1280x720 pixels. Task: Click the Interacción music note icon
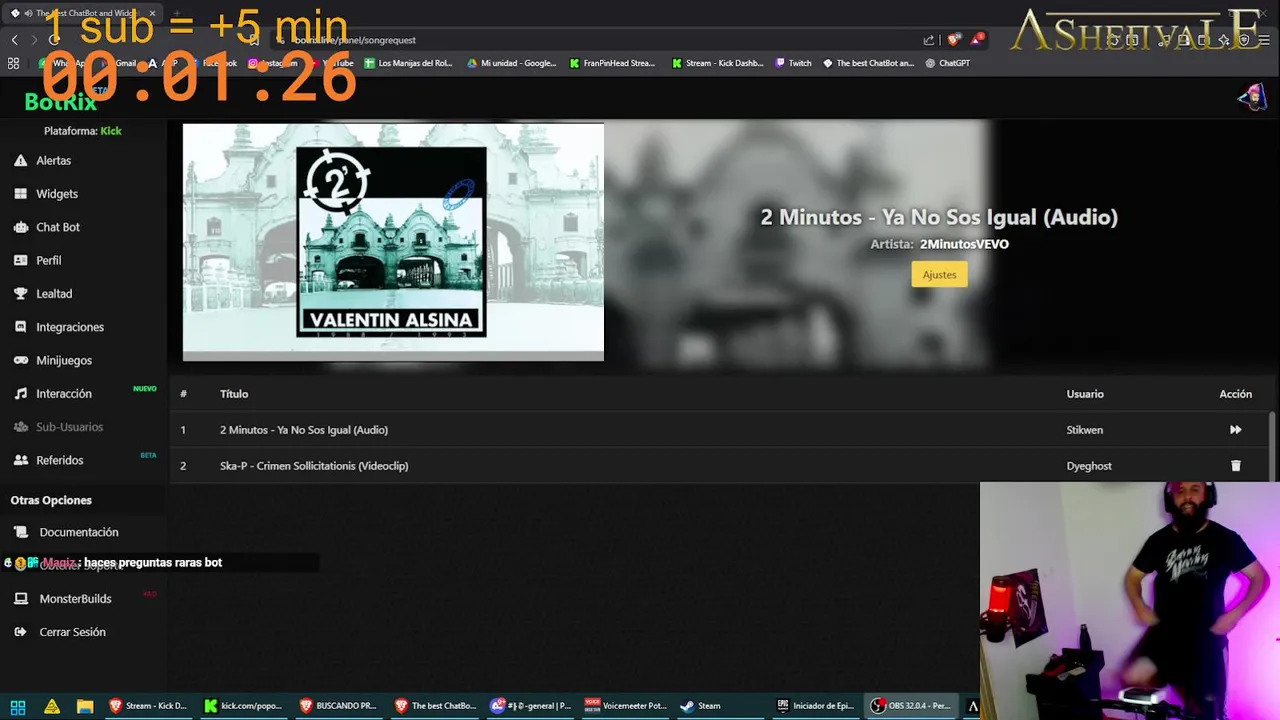[x=20, y=394]
